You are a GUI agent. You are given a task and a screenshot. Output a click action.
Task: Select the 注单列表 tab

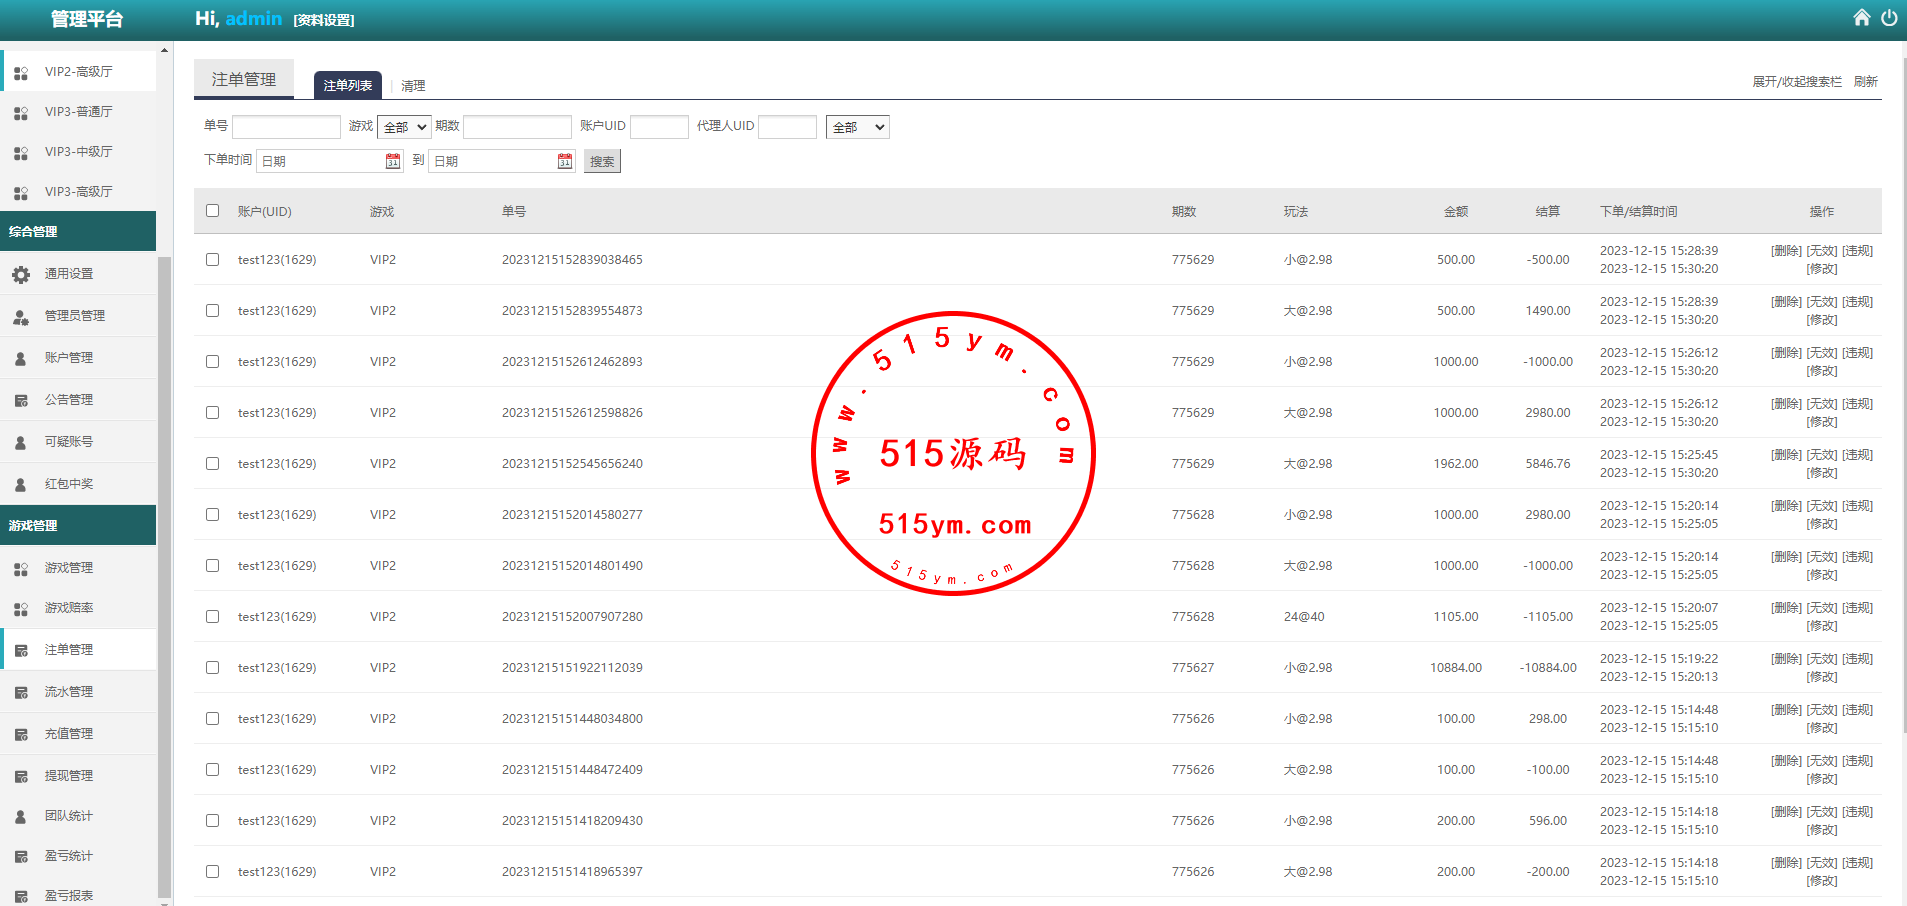(347, 86)
